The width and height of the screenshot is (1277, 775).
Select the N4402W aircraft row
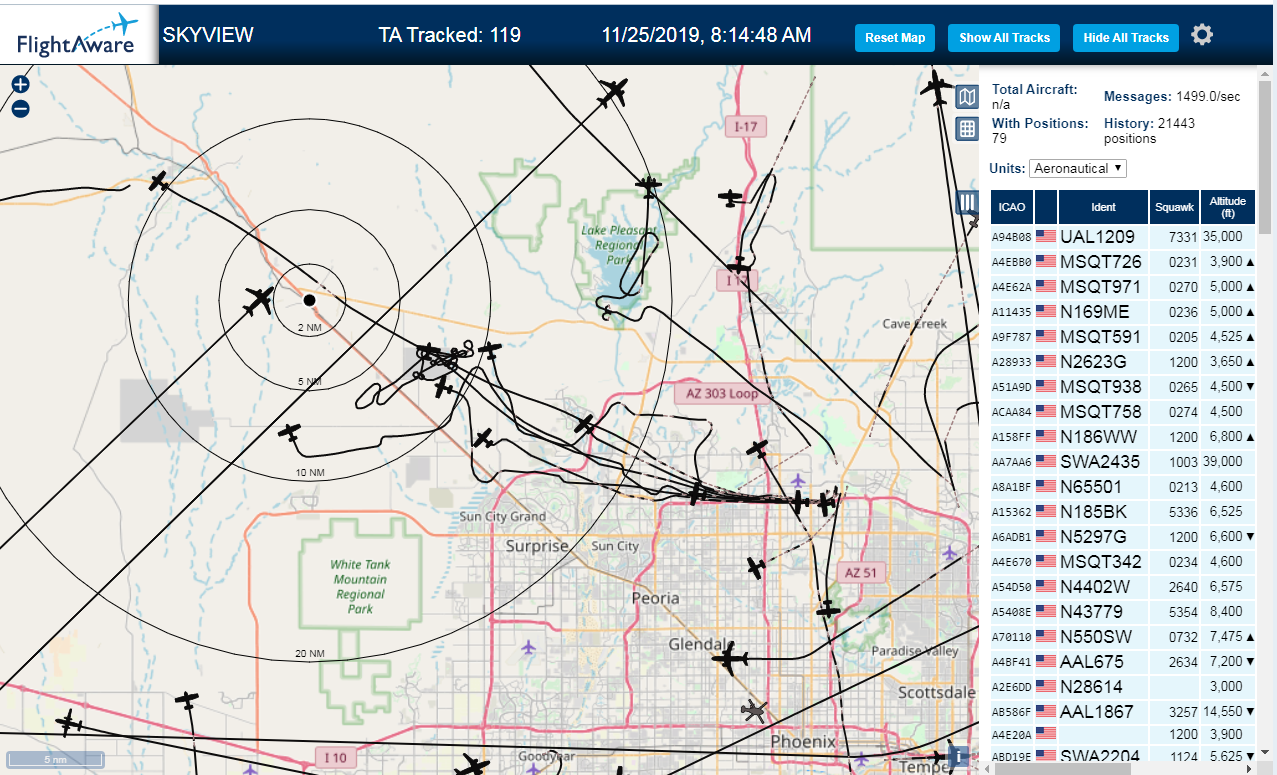(x=1123, y=587)
